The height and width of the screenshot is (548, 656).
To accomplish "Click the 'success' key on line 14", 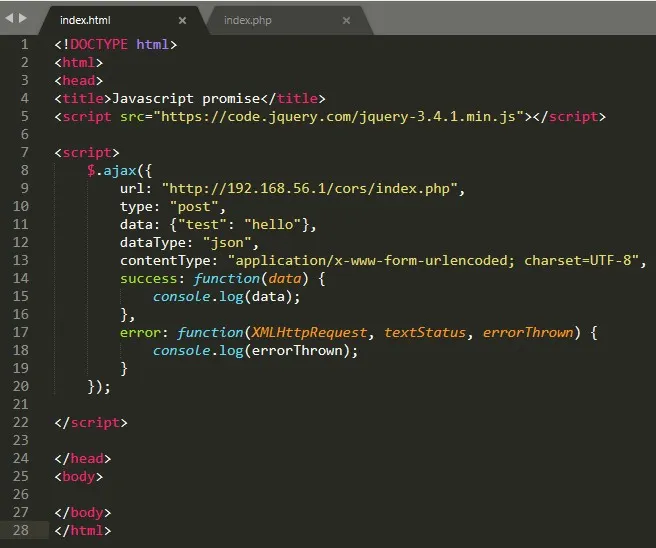I will [149, 279].
